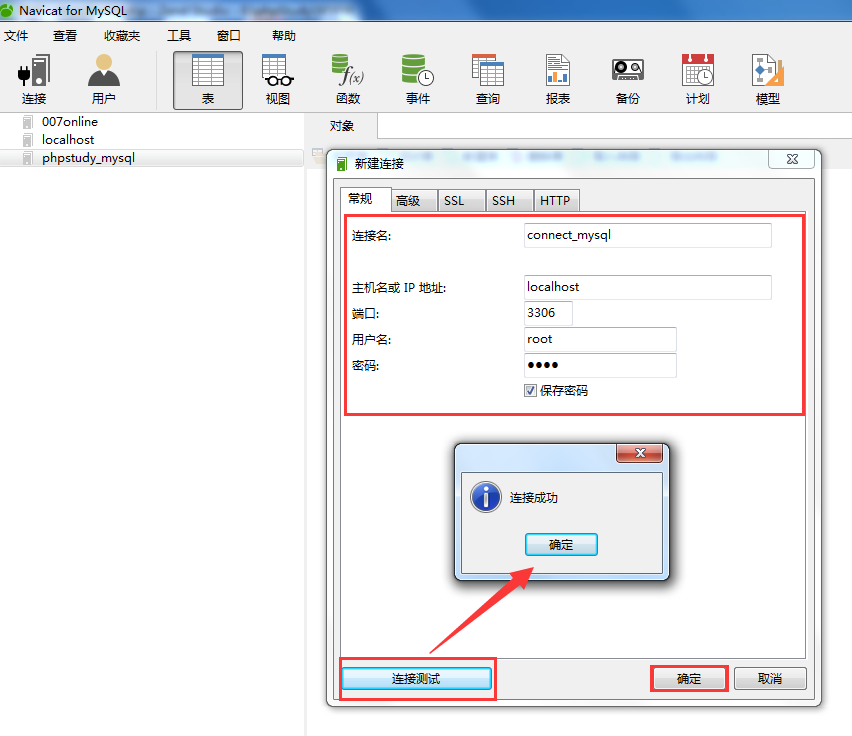
Task: Switch to the SSL tab
Action: point(461,200)
